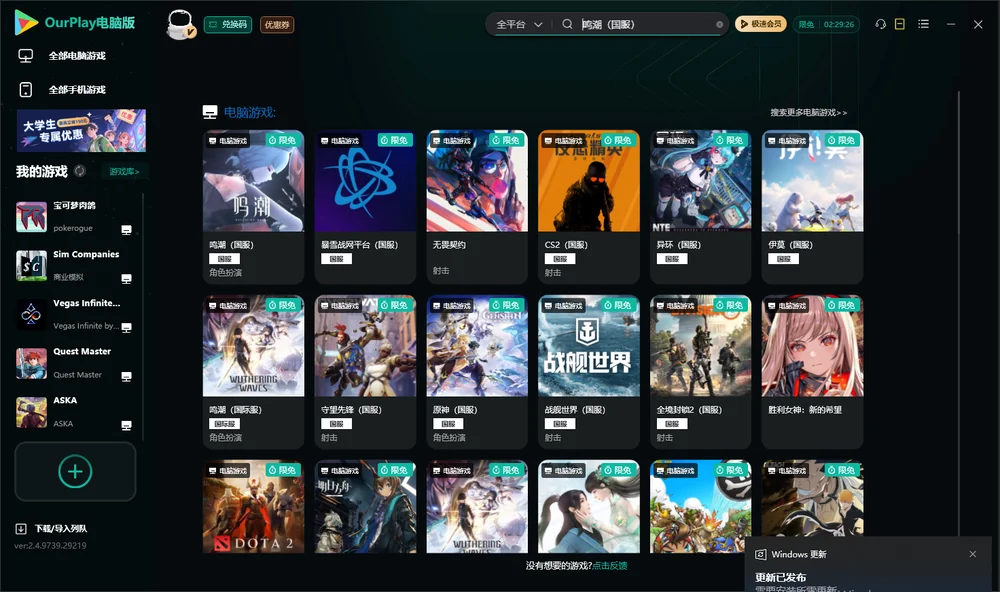
Task: Open customer support headset icon
Action: [881, 24]
